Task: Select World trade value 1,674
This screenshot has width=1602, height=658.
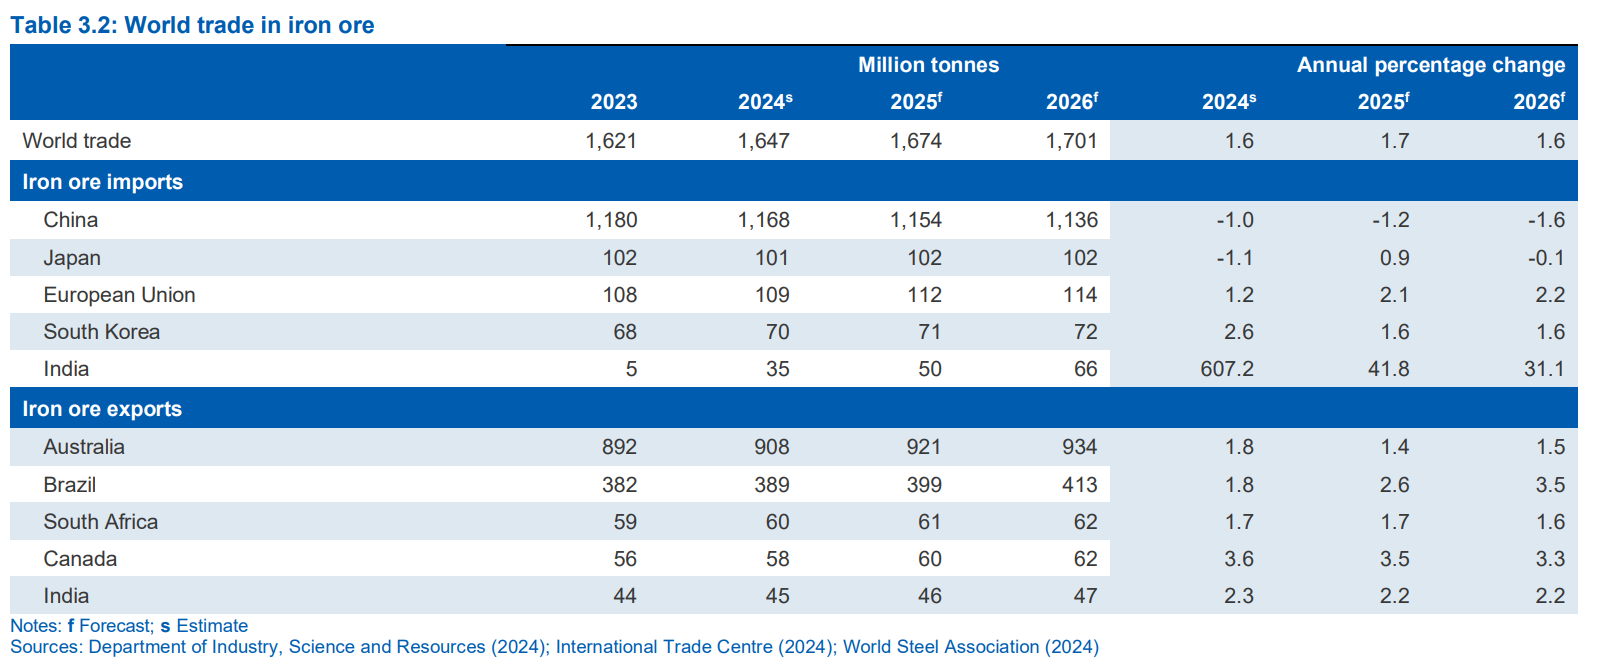Action: pyautogui.click(x=916, y=141)
